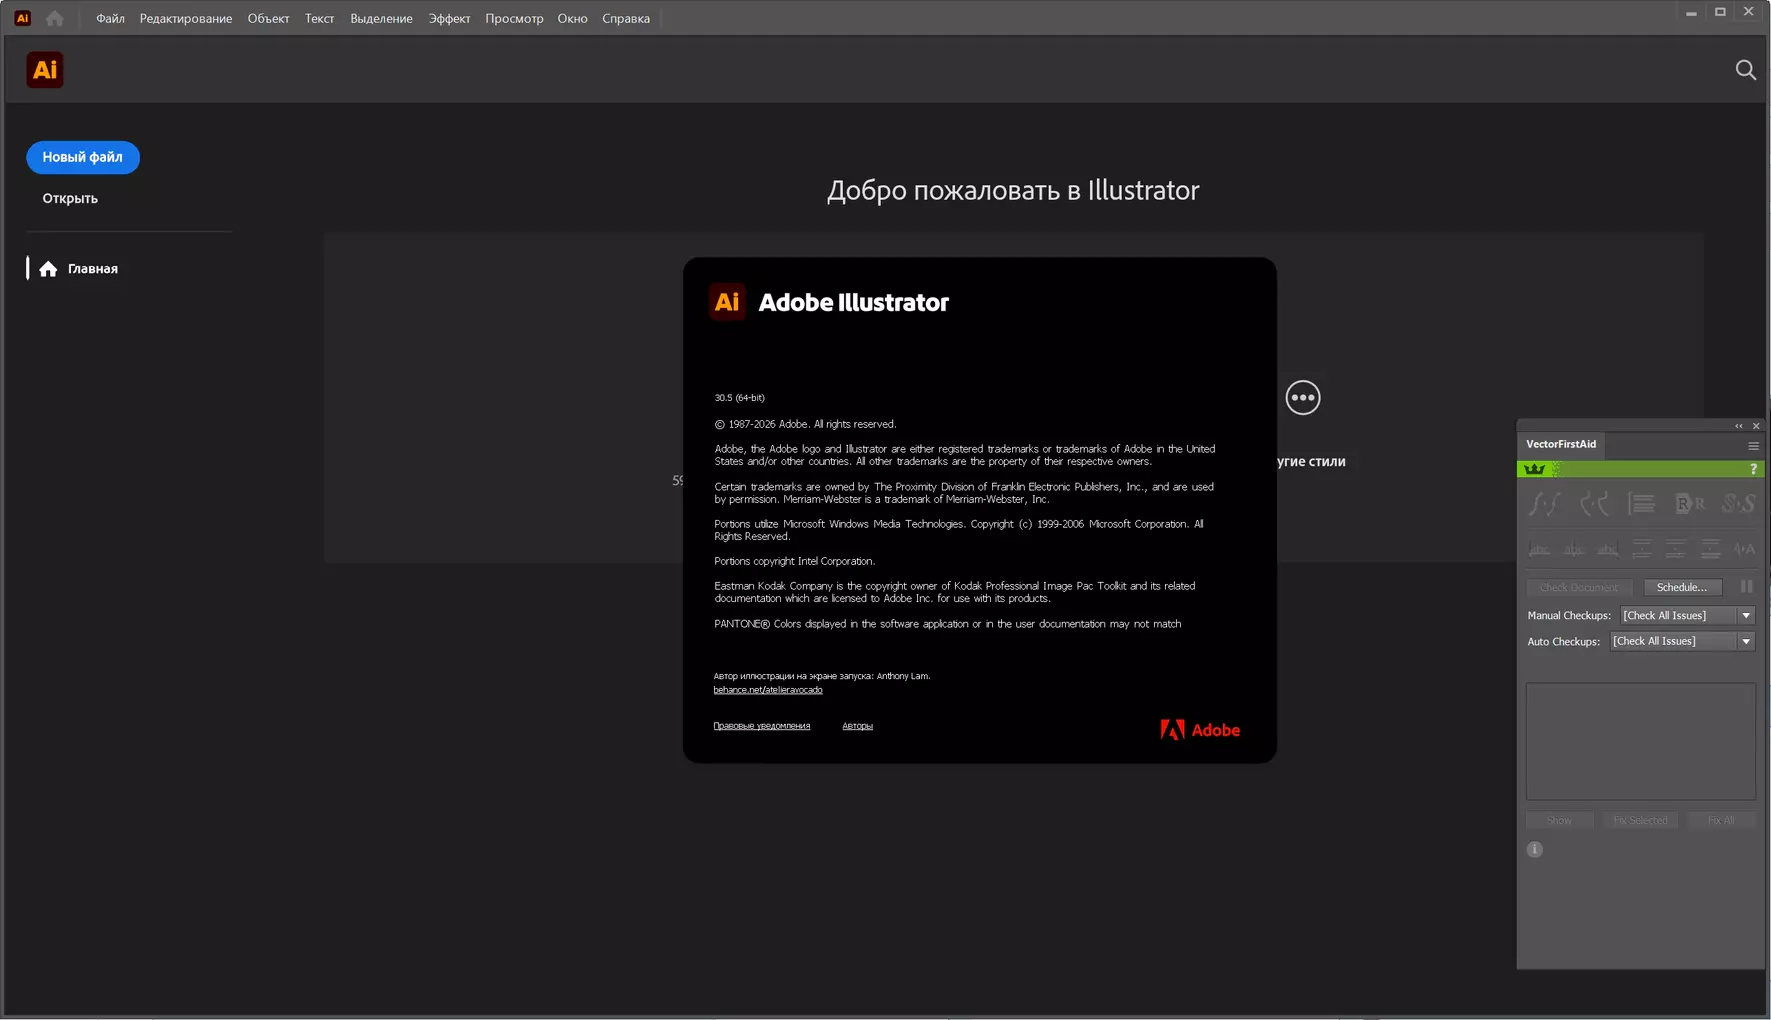
Task: Open the Текст menu
Action: click(x=319, y=18)
